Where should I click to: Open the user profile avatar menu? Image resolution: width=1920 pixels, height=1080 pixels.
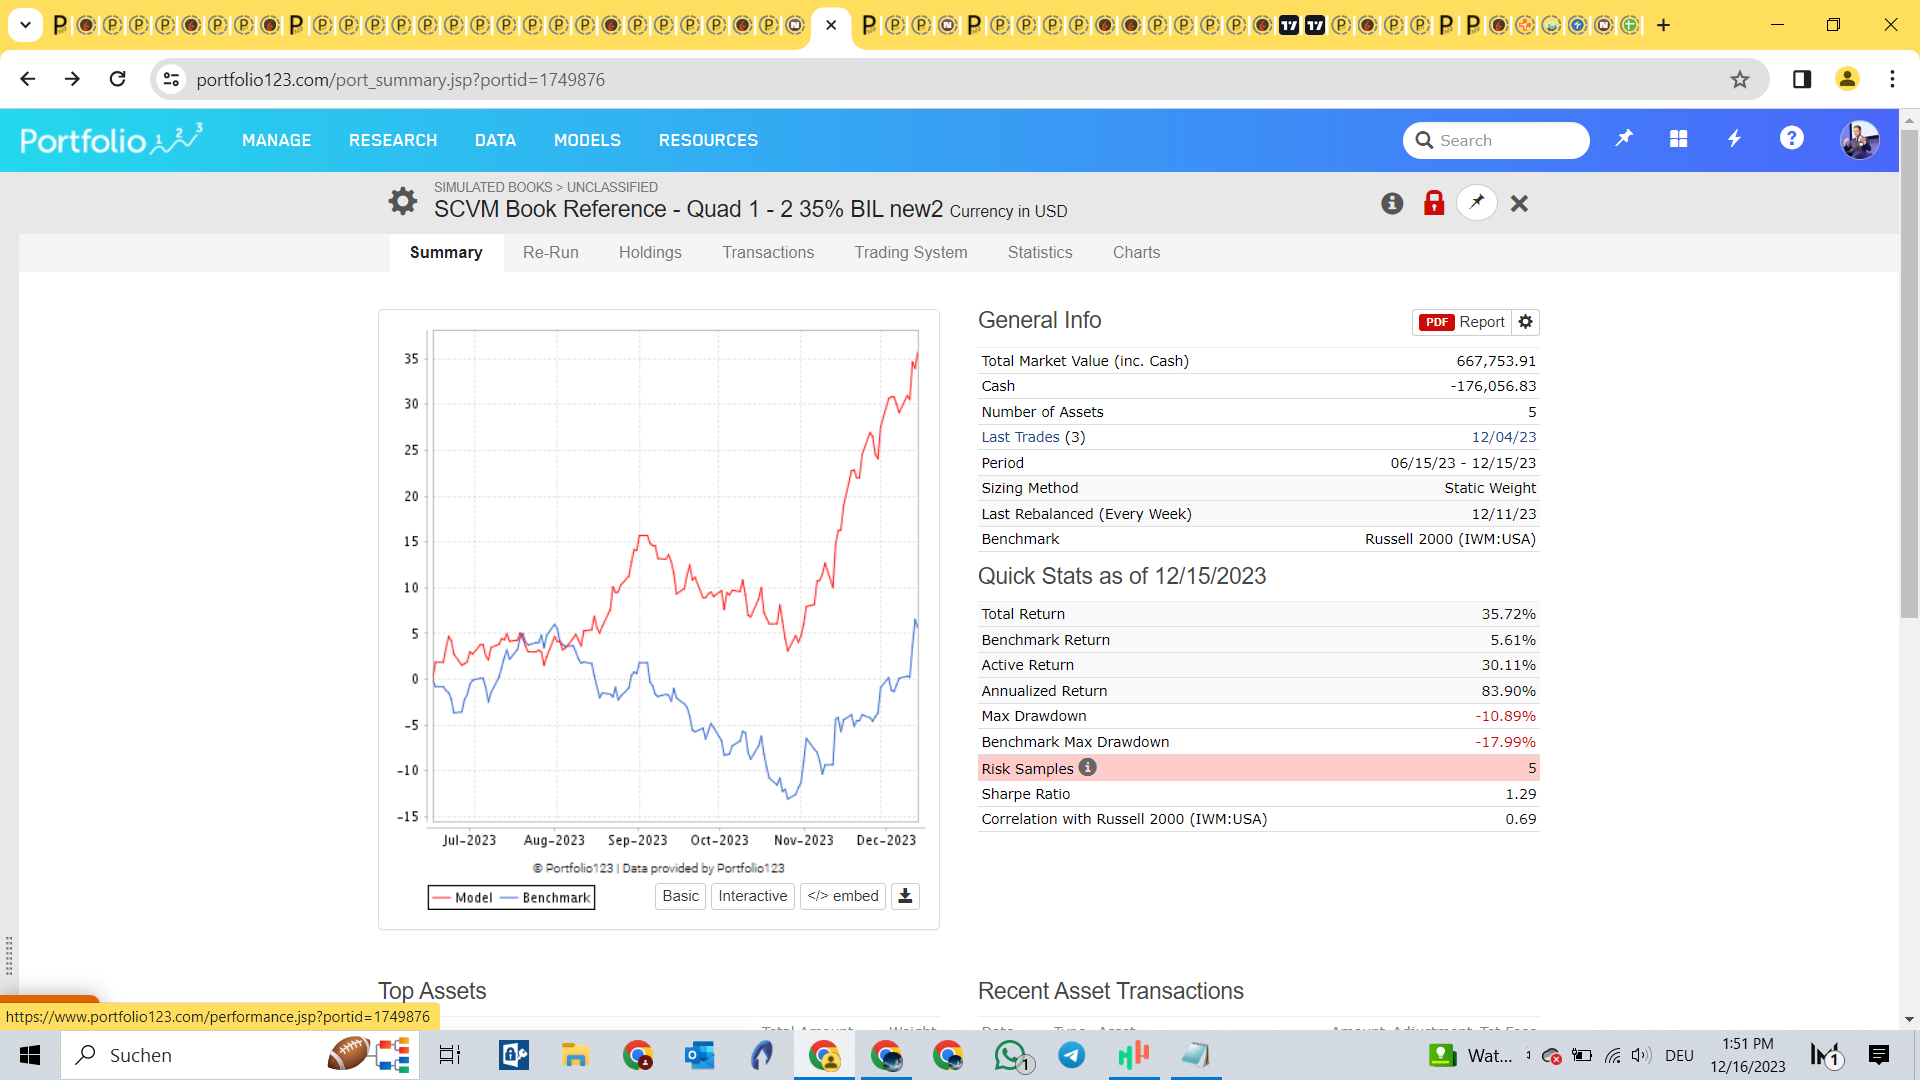point(1859,140)
